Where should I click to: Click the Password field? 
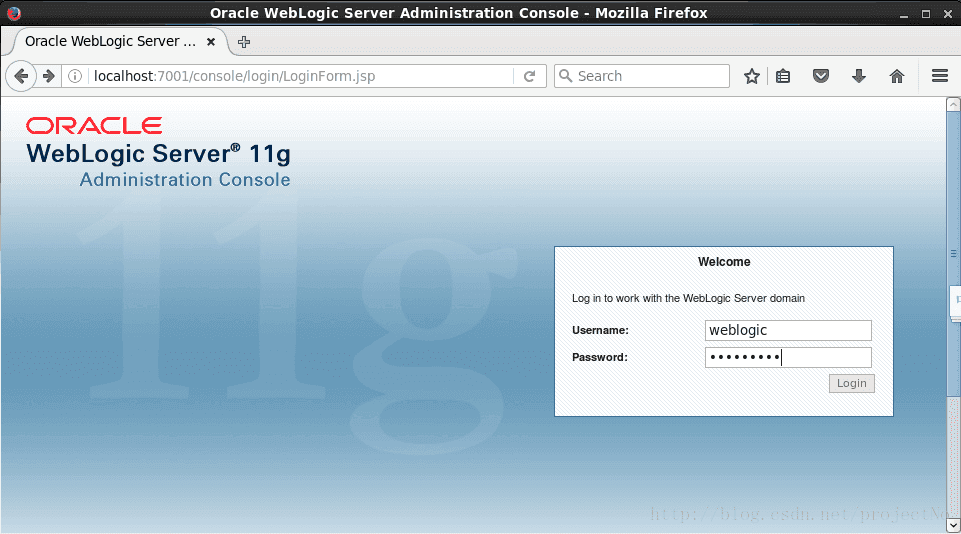[x=788, y=357]
